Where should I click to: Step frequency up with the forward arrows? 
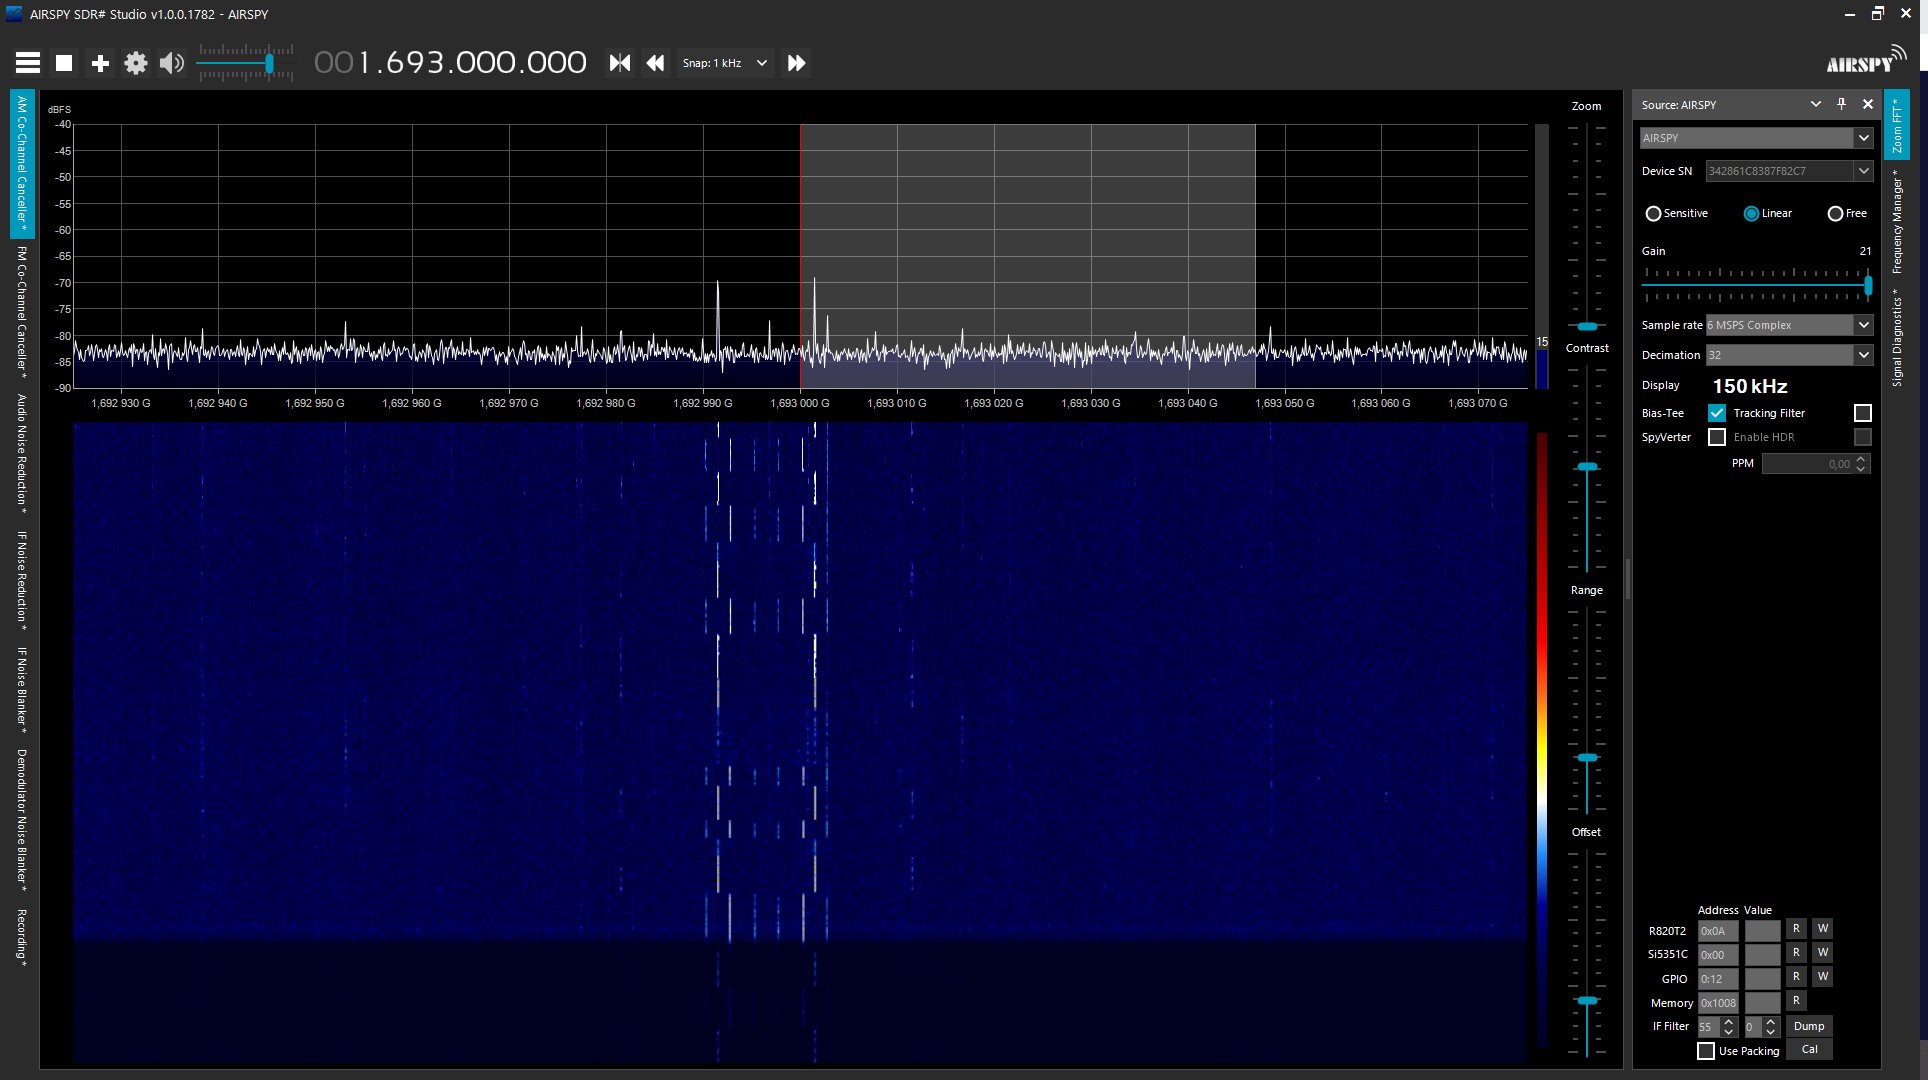click(x=797, y=63)
